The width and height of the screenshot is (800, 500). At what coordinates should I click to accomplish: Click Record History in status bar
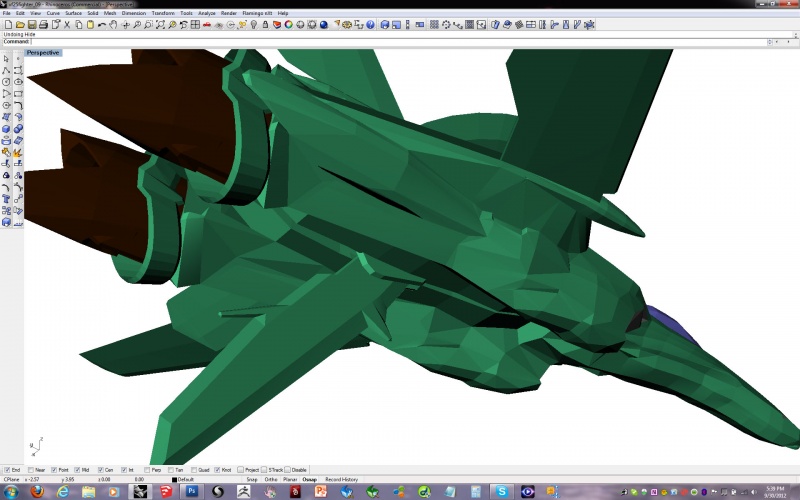(341, 480)
